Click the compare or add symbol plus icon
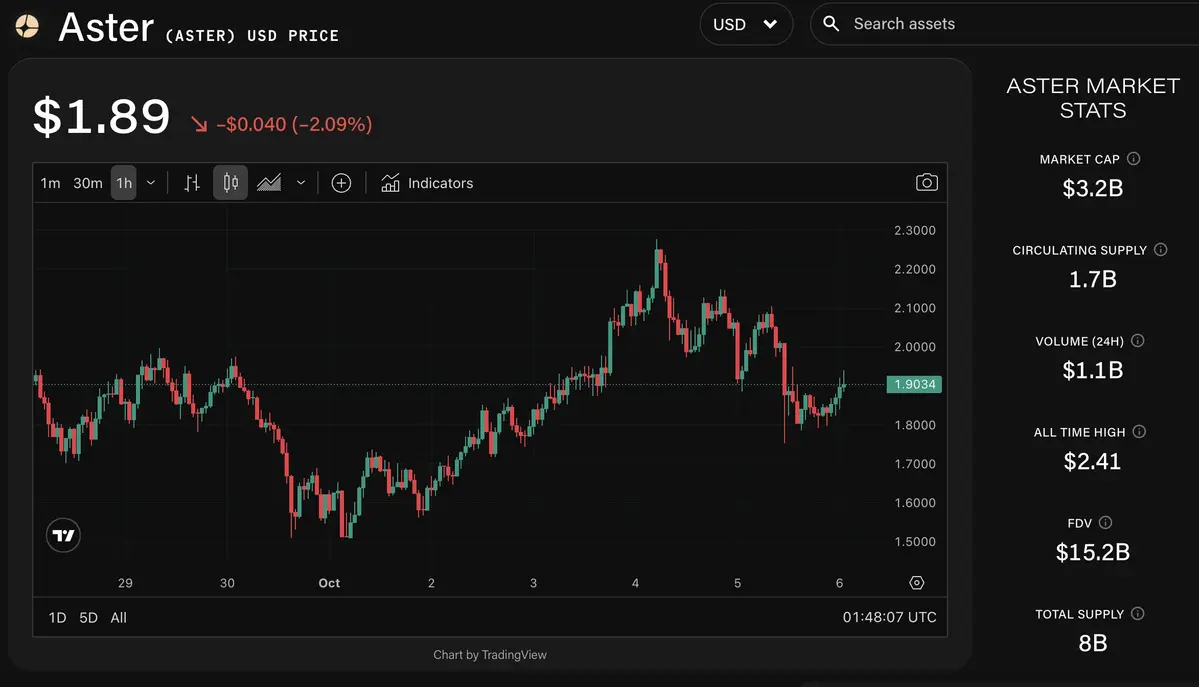 pyautogui.click(x=341, y=183)
